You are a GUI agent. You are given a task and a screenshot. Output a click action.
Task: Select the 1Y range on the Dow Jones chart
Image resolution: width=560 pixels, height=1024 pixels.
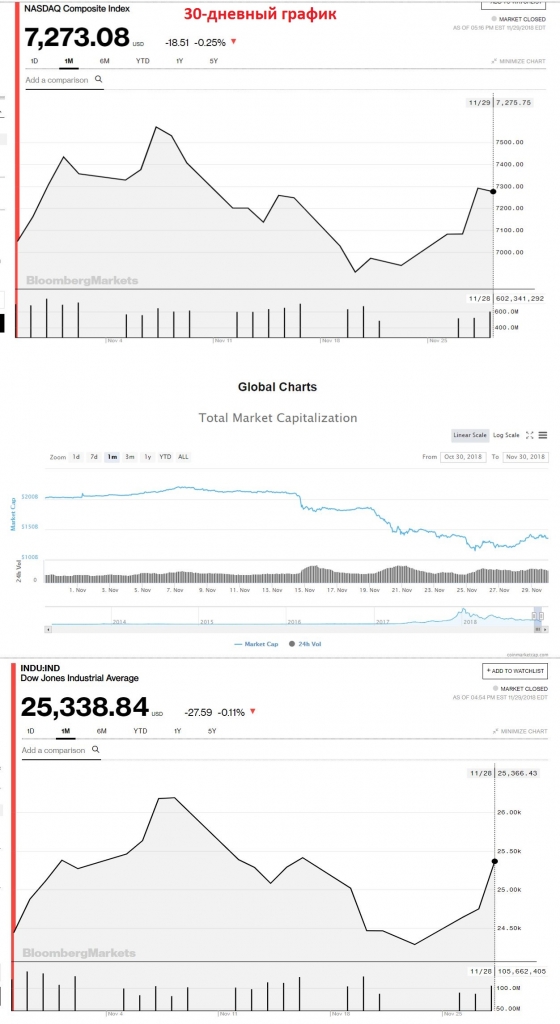tap(177, 731)
